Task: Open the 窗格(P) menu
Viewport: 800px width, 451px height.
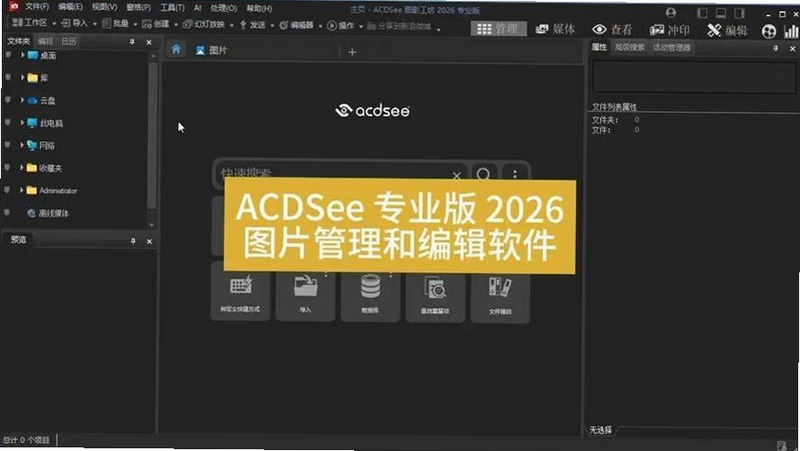Action: (x=138, y=8)
